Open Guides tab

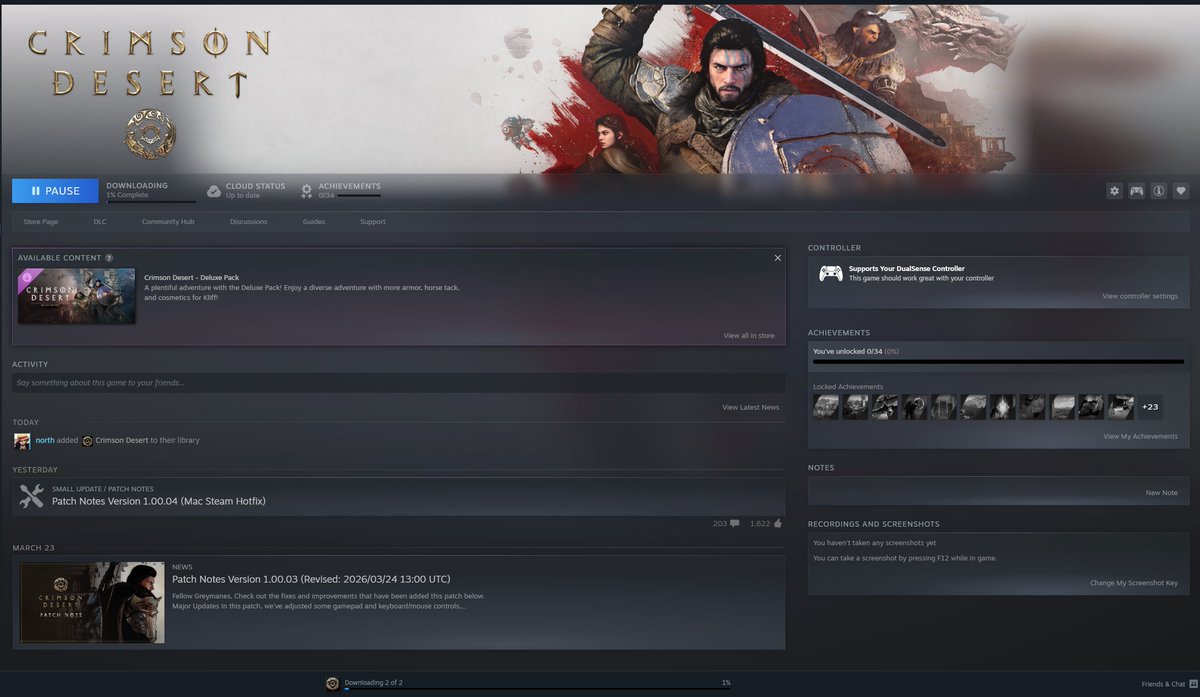pyautogui.click(x=314, y=222)
